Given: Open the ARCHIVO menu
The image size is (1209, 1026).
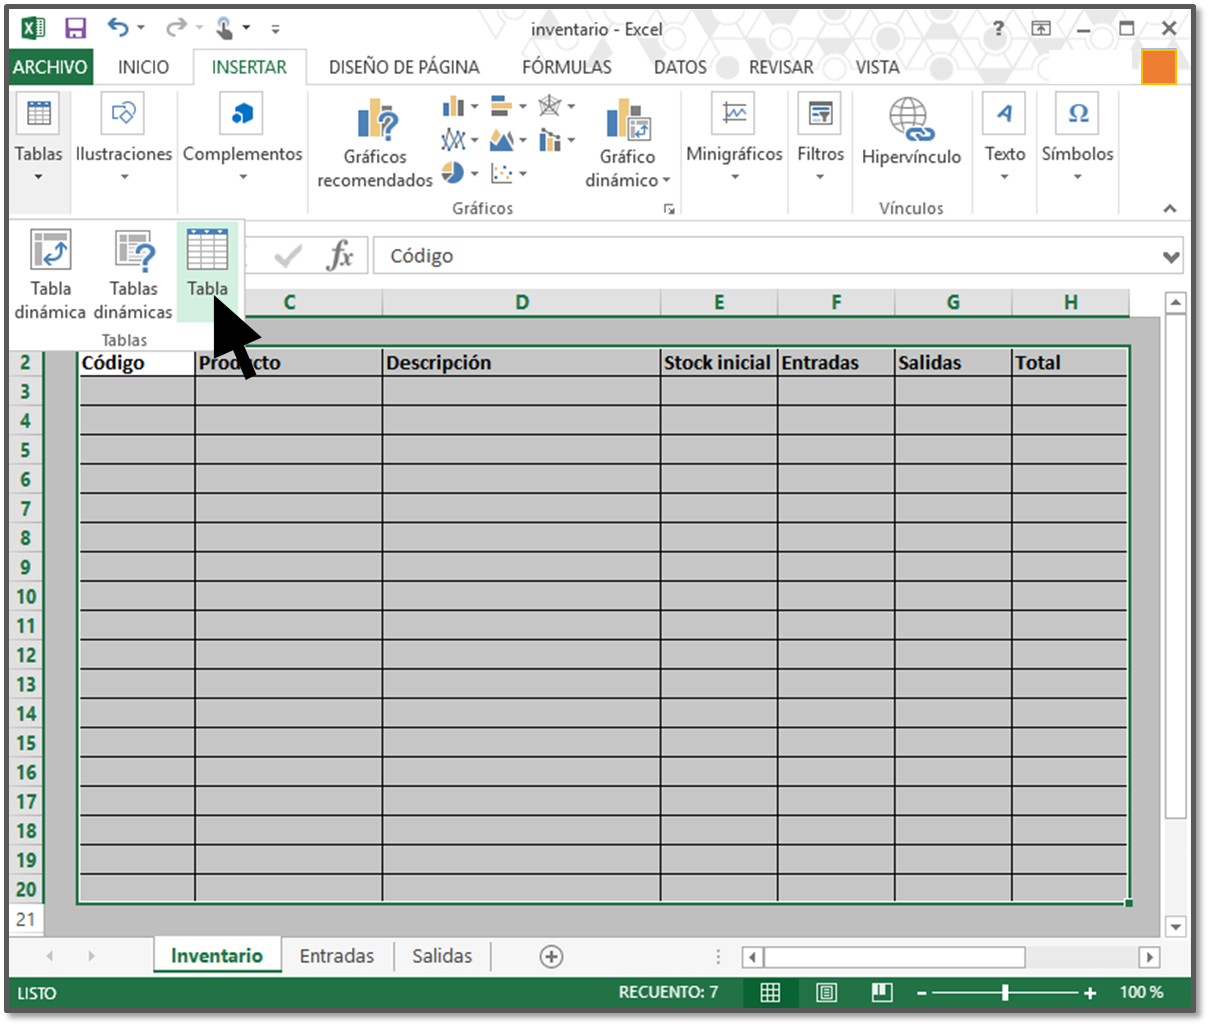Looking at the screenshot, I should 50,67.
